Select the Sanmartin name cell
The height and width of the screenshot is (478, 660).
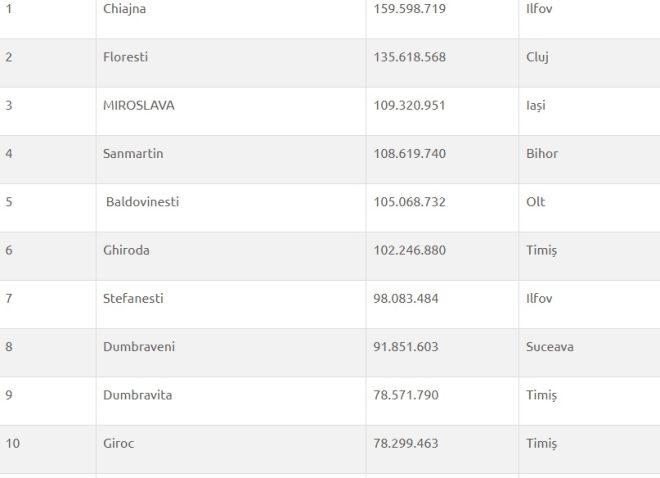click(133, 154)
